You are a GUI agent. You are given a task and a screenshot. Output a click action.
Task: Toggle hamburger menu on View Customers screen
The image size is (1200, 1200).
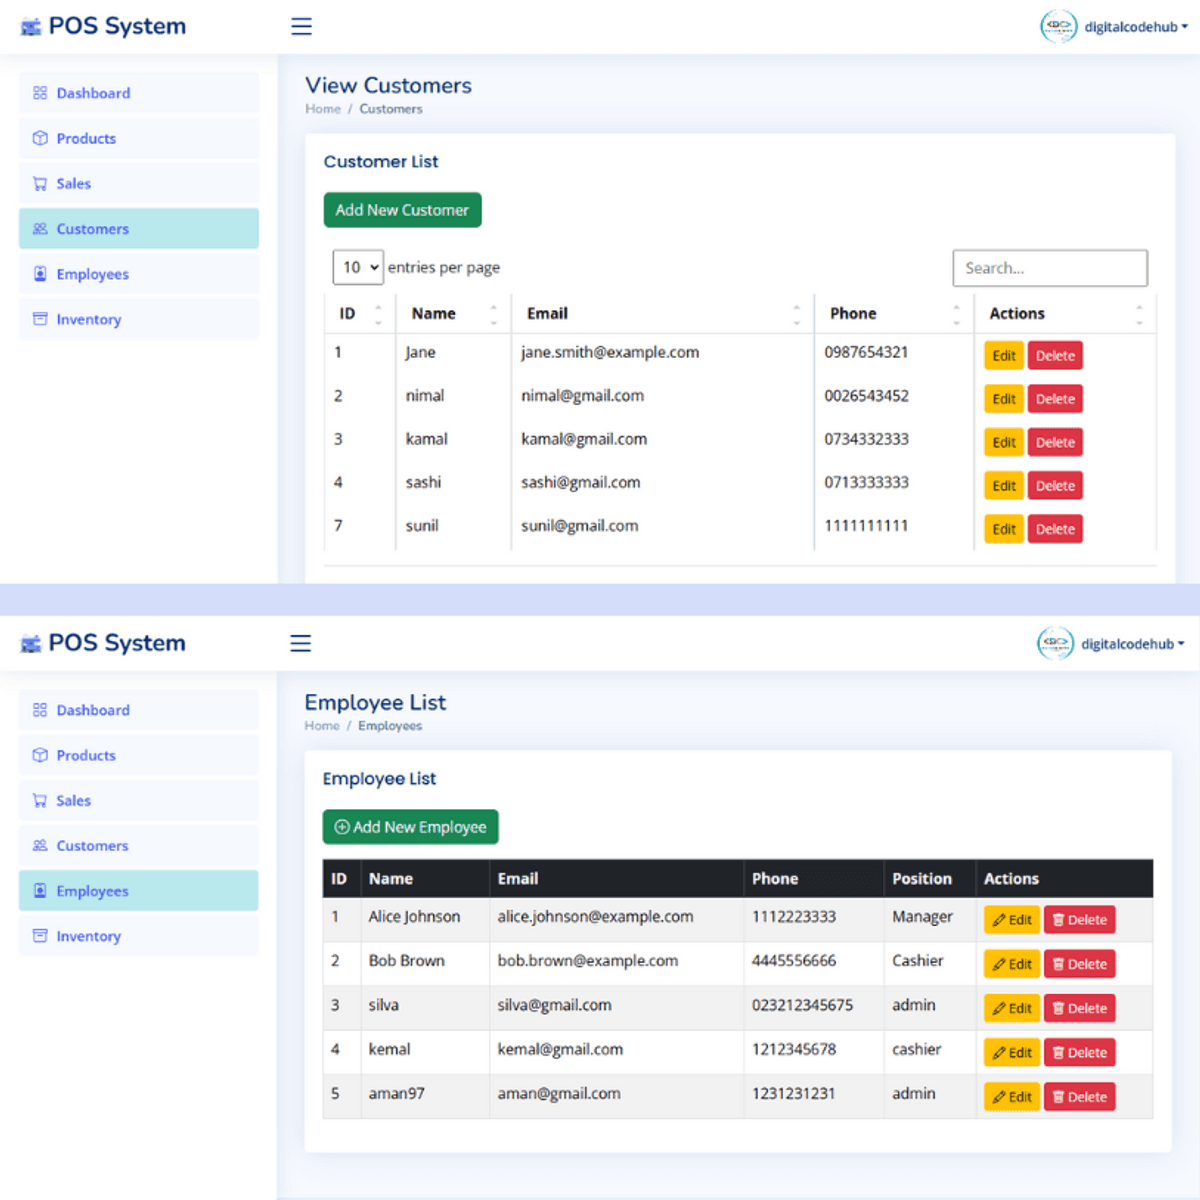tap(301, 27)
